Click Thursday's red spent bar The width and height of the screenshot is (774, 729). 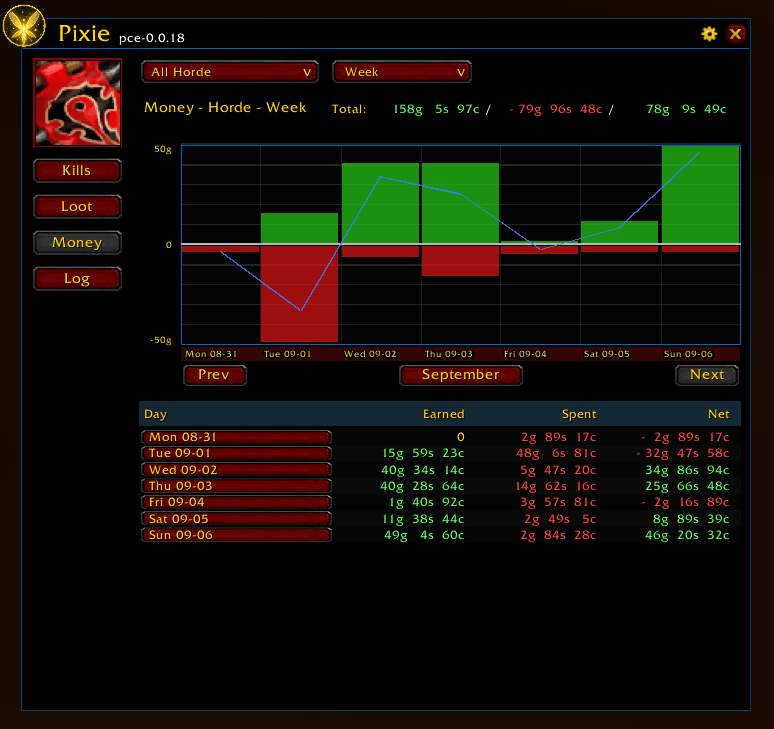pyautogui.click(x=460, y=261)
